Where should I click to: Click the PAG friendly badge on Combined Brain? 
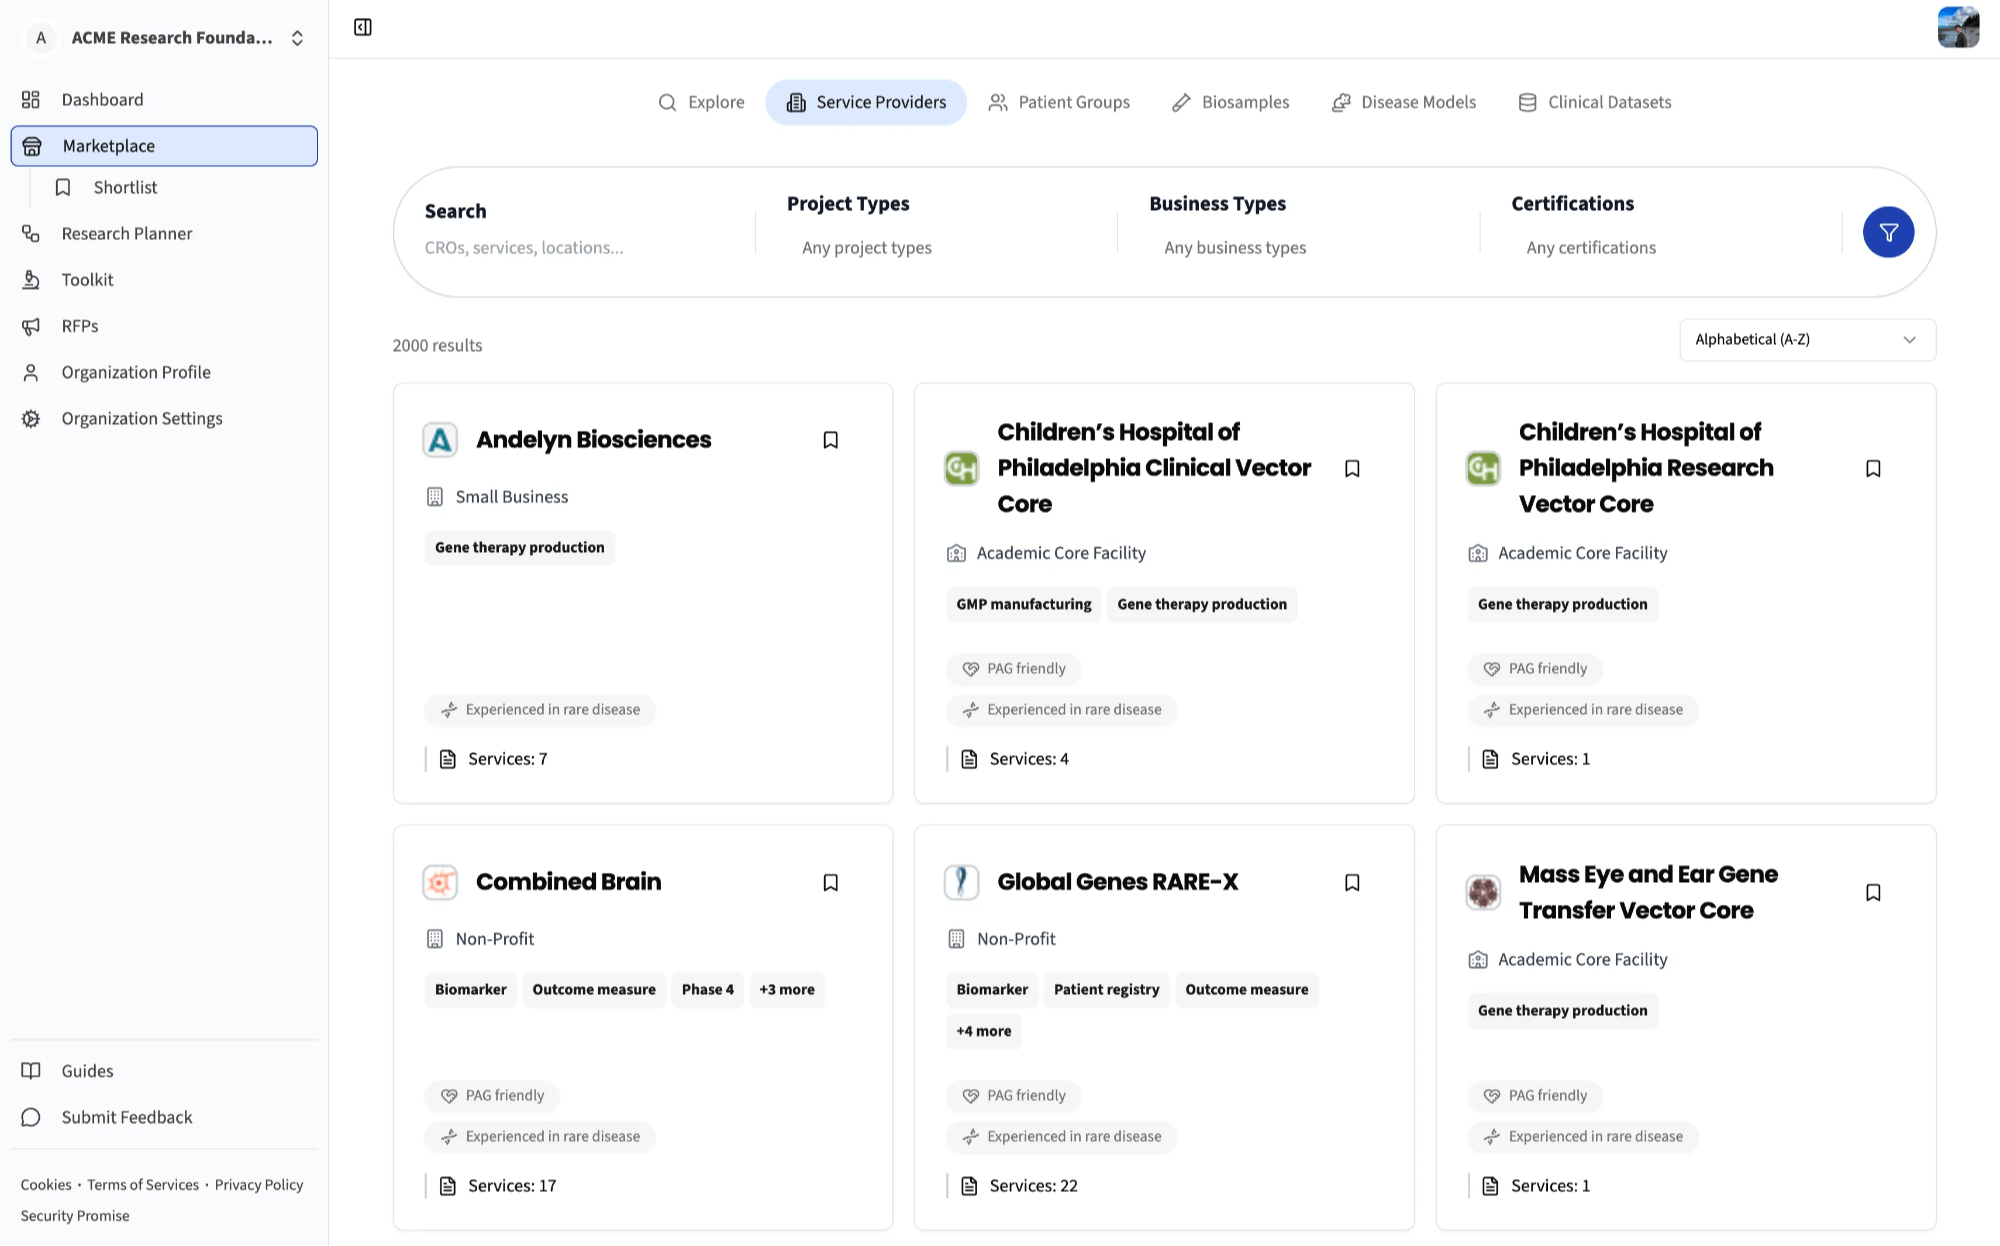[492, 1096]
